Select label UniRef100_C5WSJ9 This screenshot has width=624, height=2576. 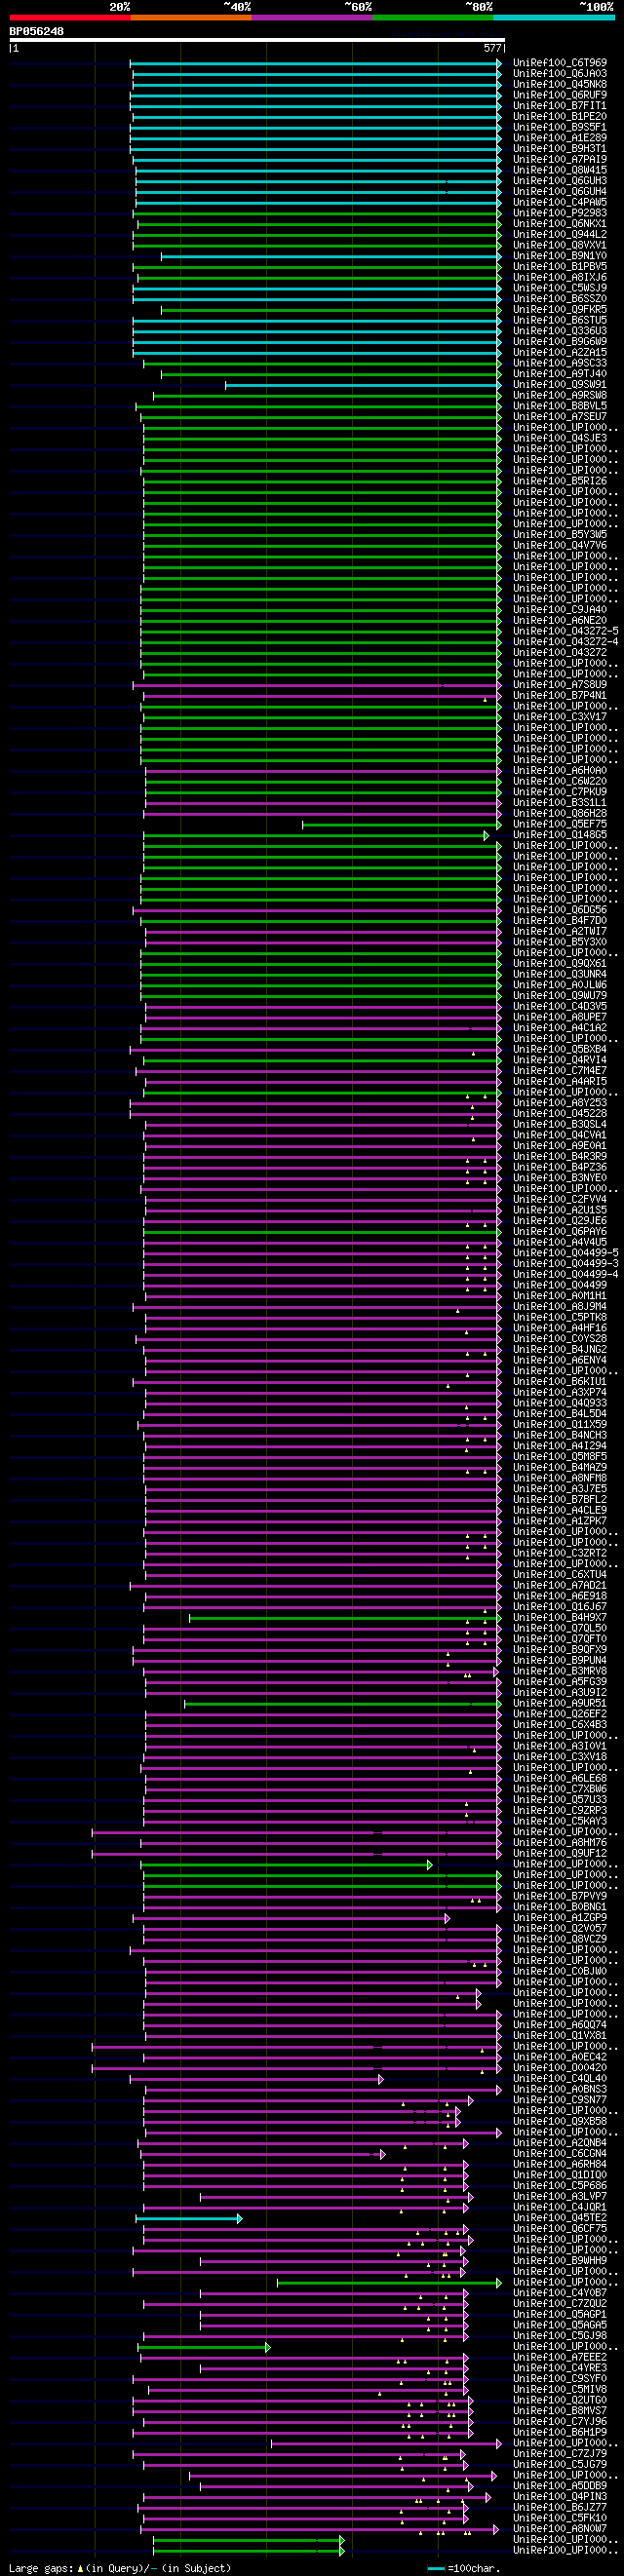coord(560,288)
